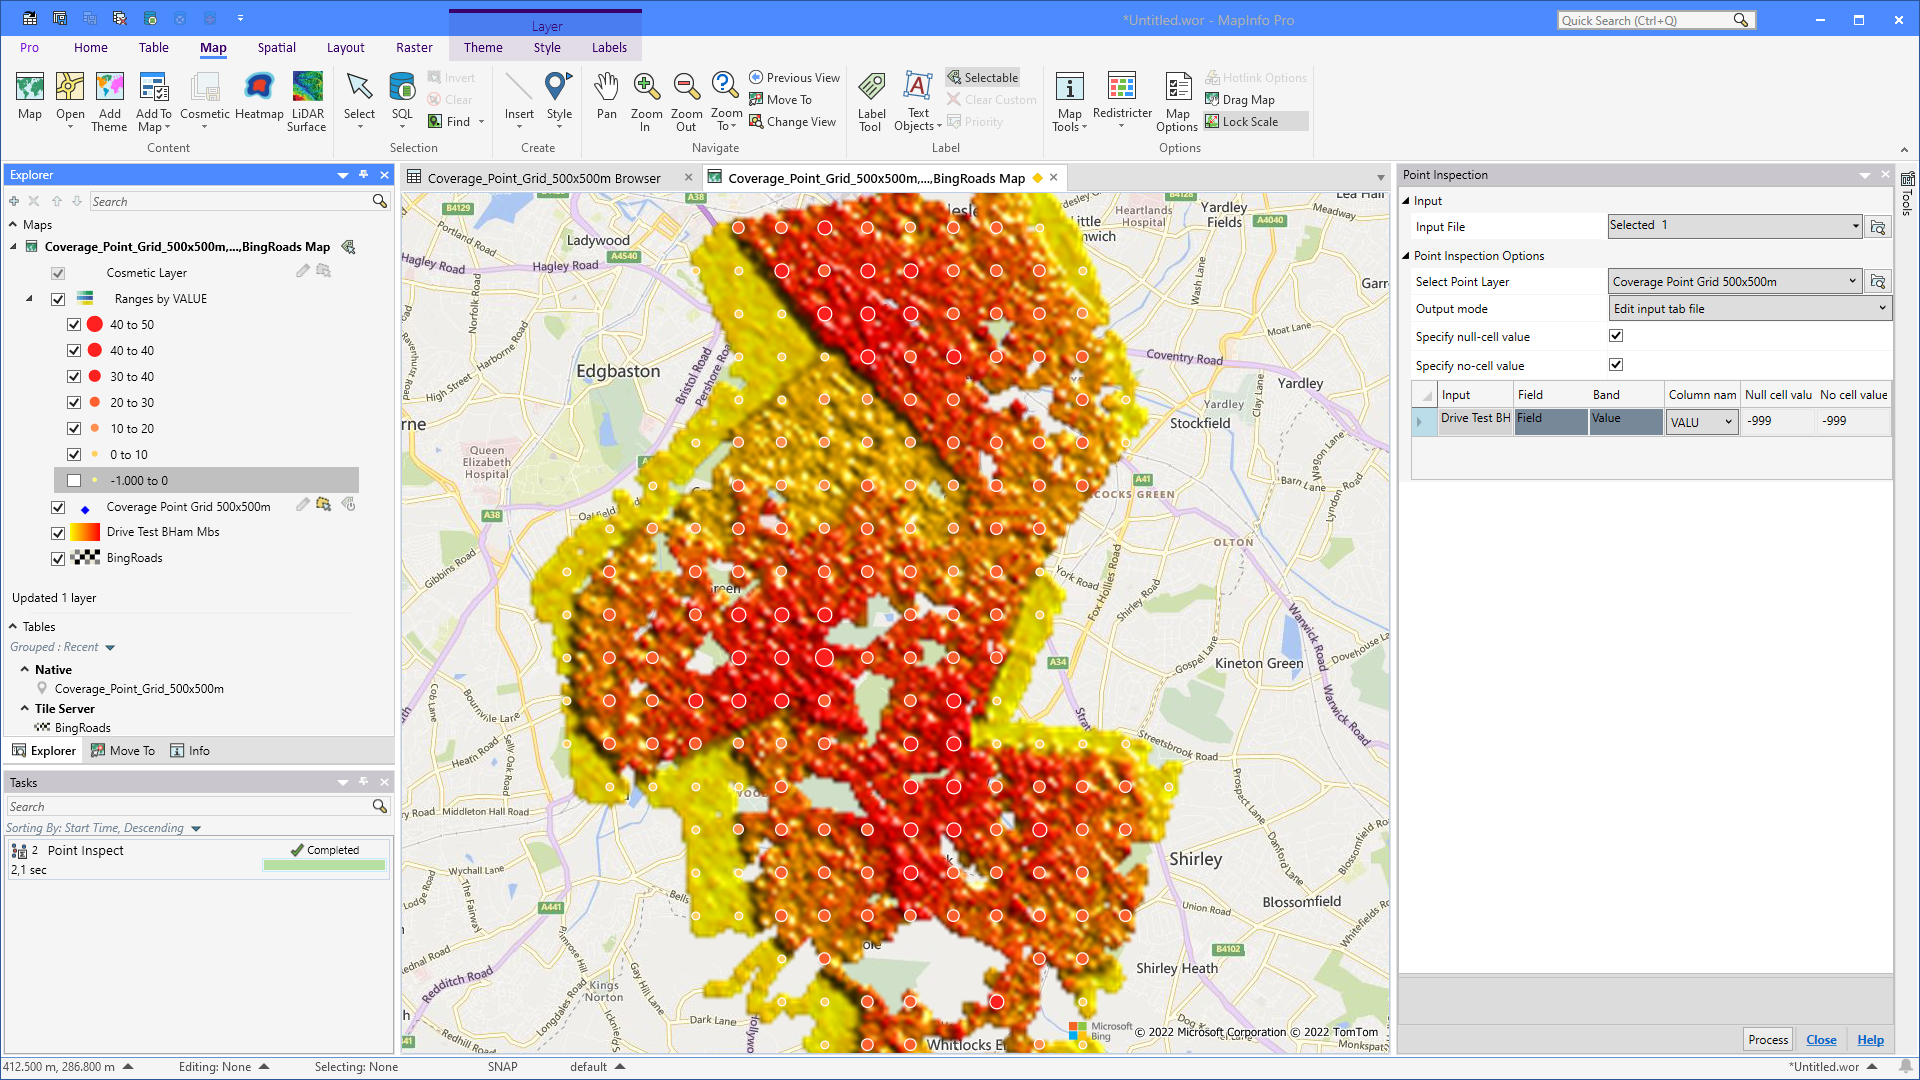Open the LiDAR Surface tool
The width and height of the screenshot is (1920, 1080).
[307, 101]
